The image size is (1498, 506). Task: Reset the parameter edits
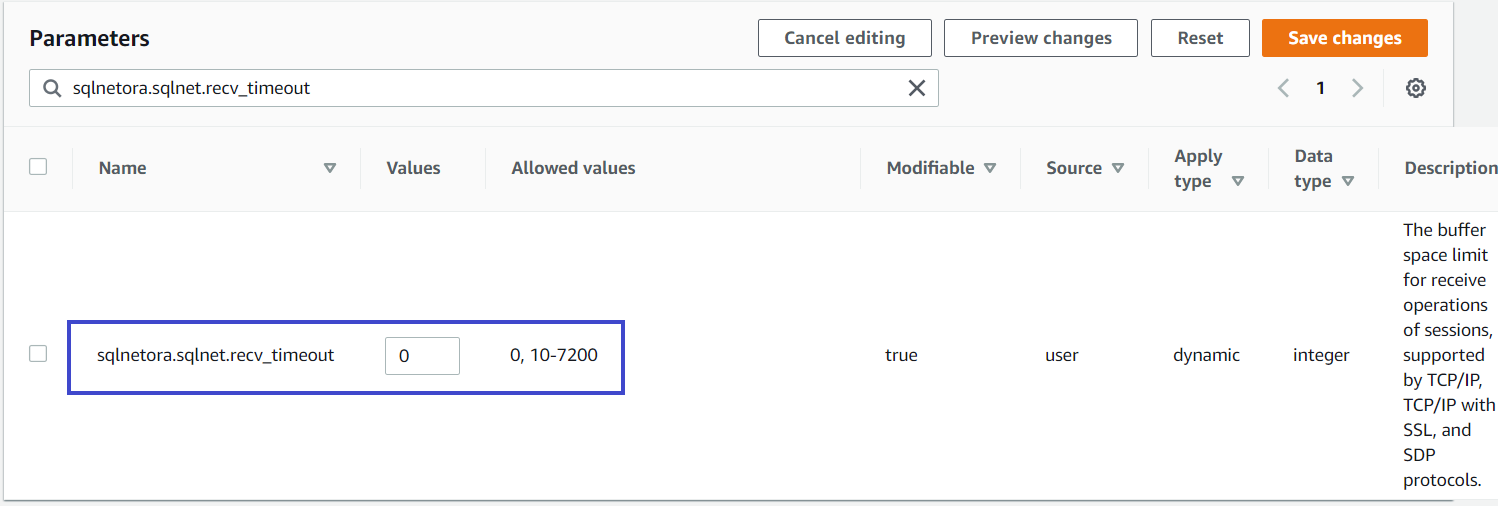pos(1200,38)
